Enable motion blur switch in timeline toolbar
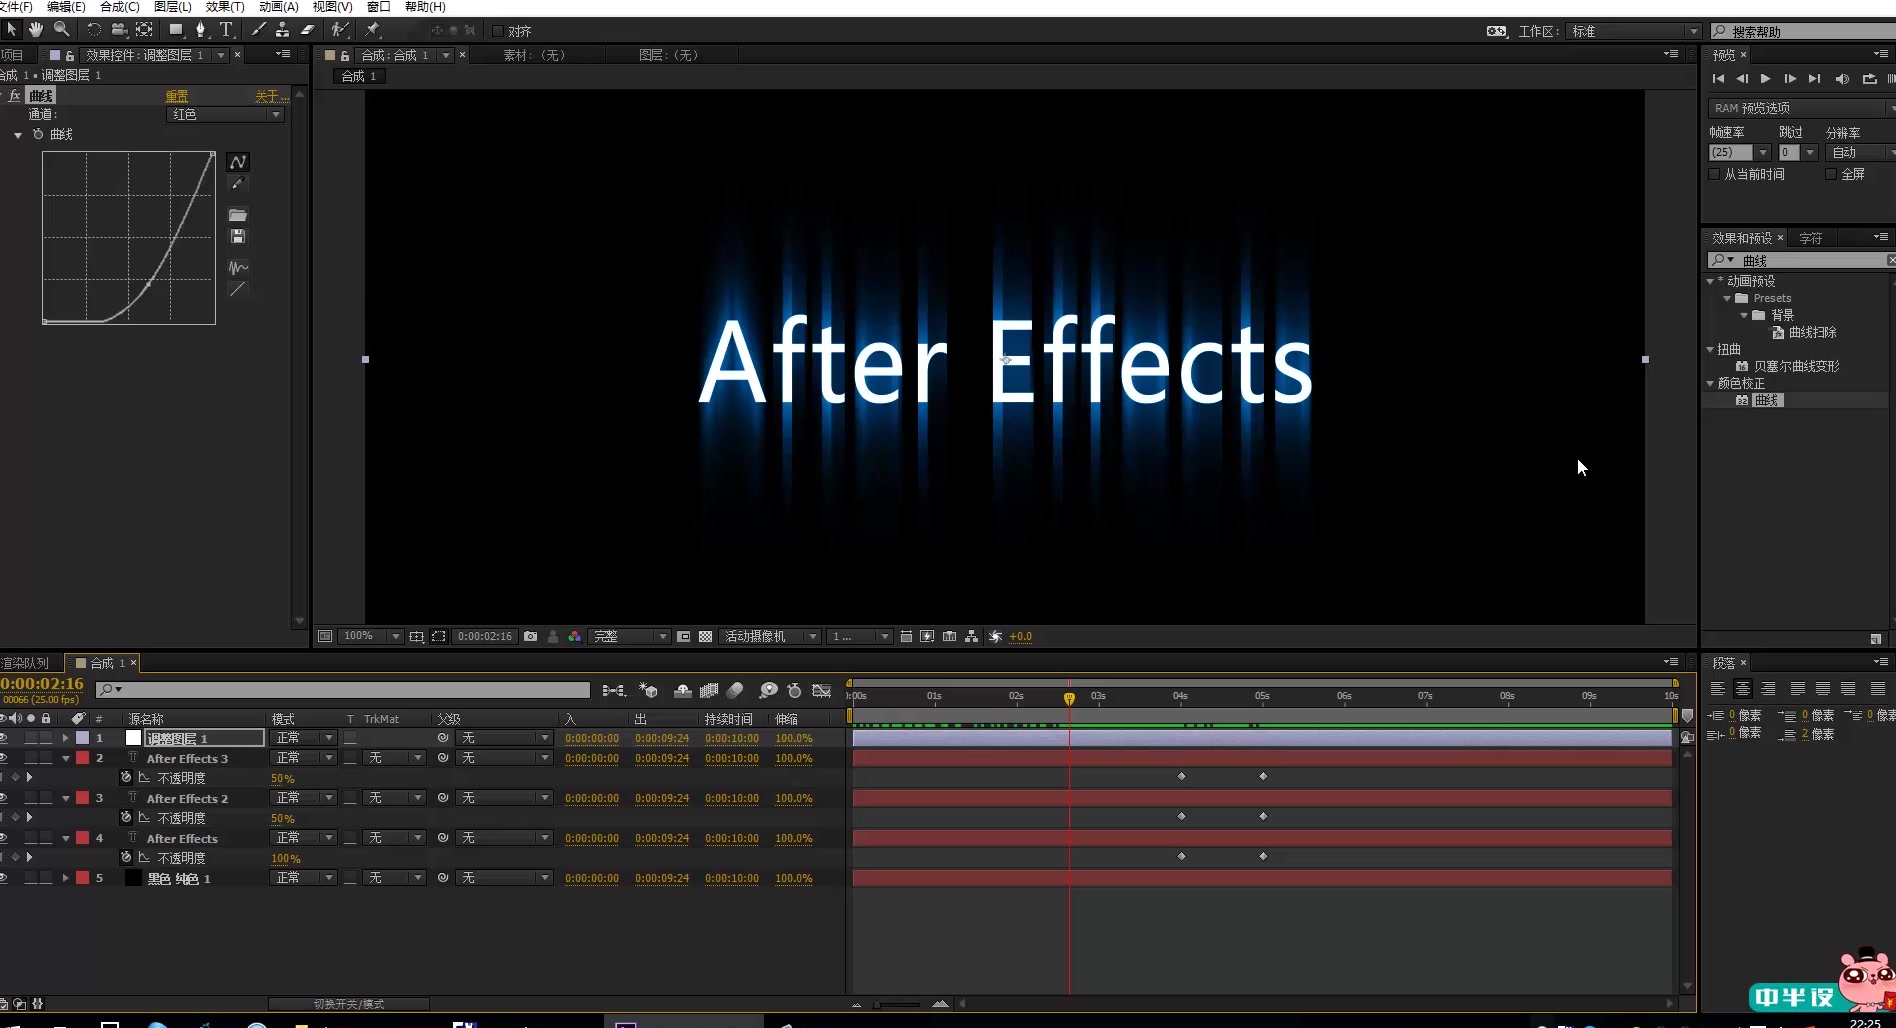Viewport: 1896px width, 1028px height. [x=735, y=690]
